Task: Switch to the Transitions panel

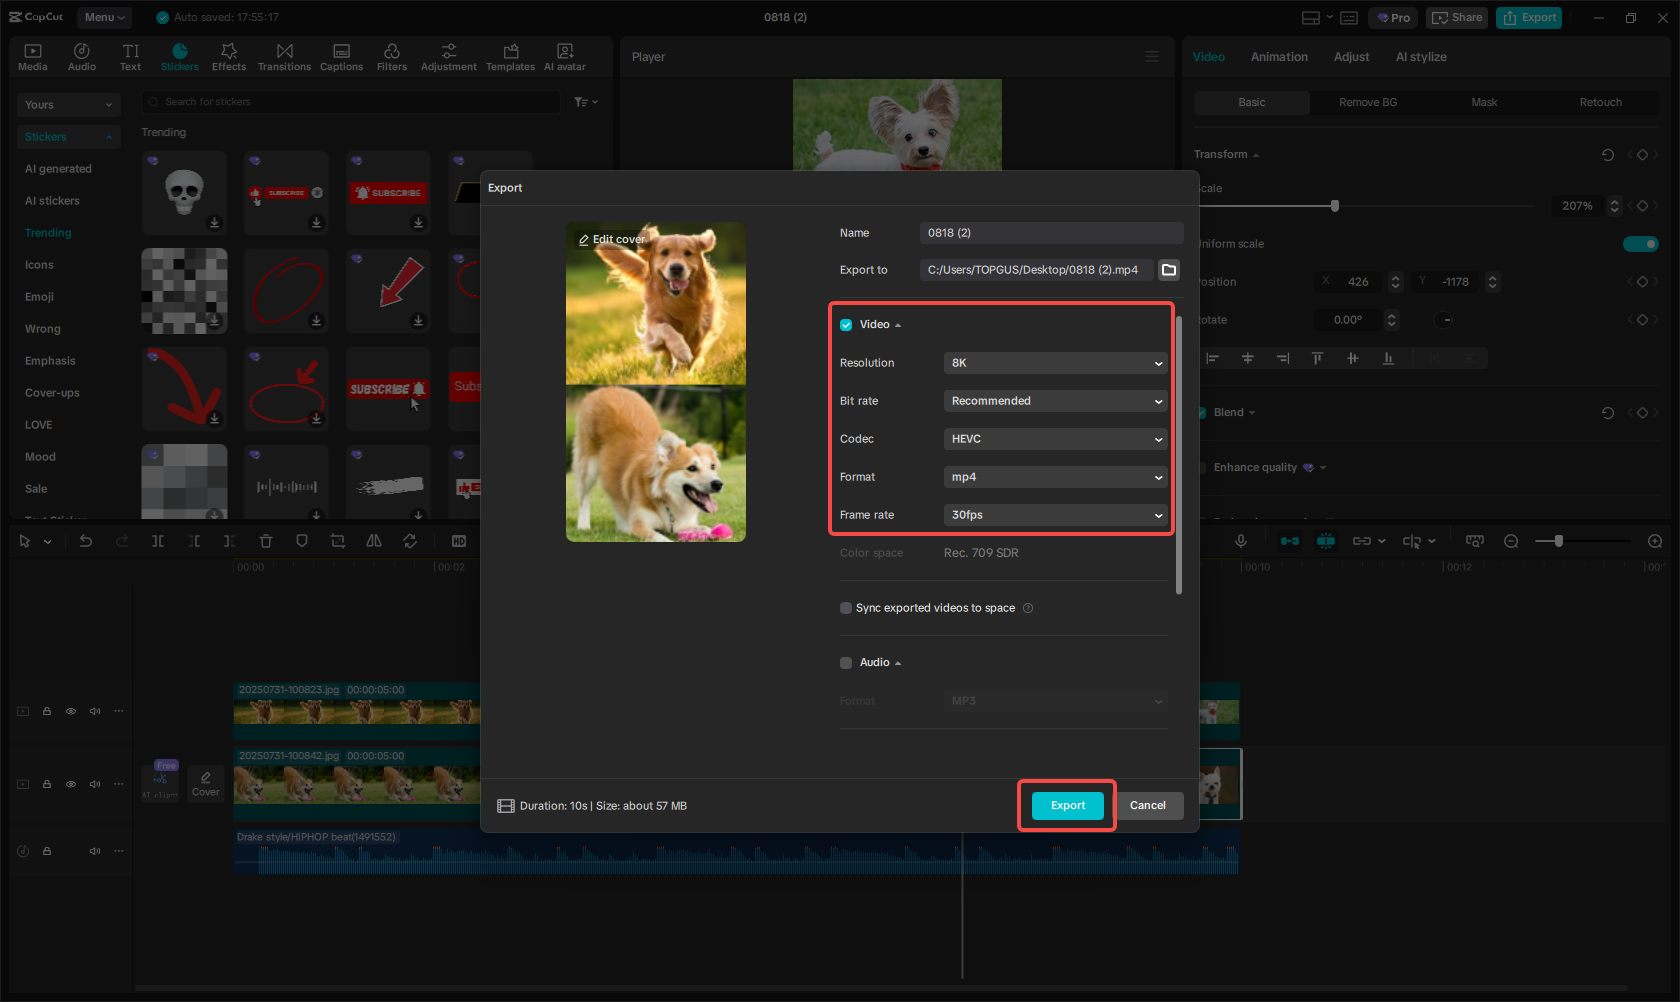Action: click(x=284, y=55)
